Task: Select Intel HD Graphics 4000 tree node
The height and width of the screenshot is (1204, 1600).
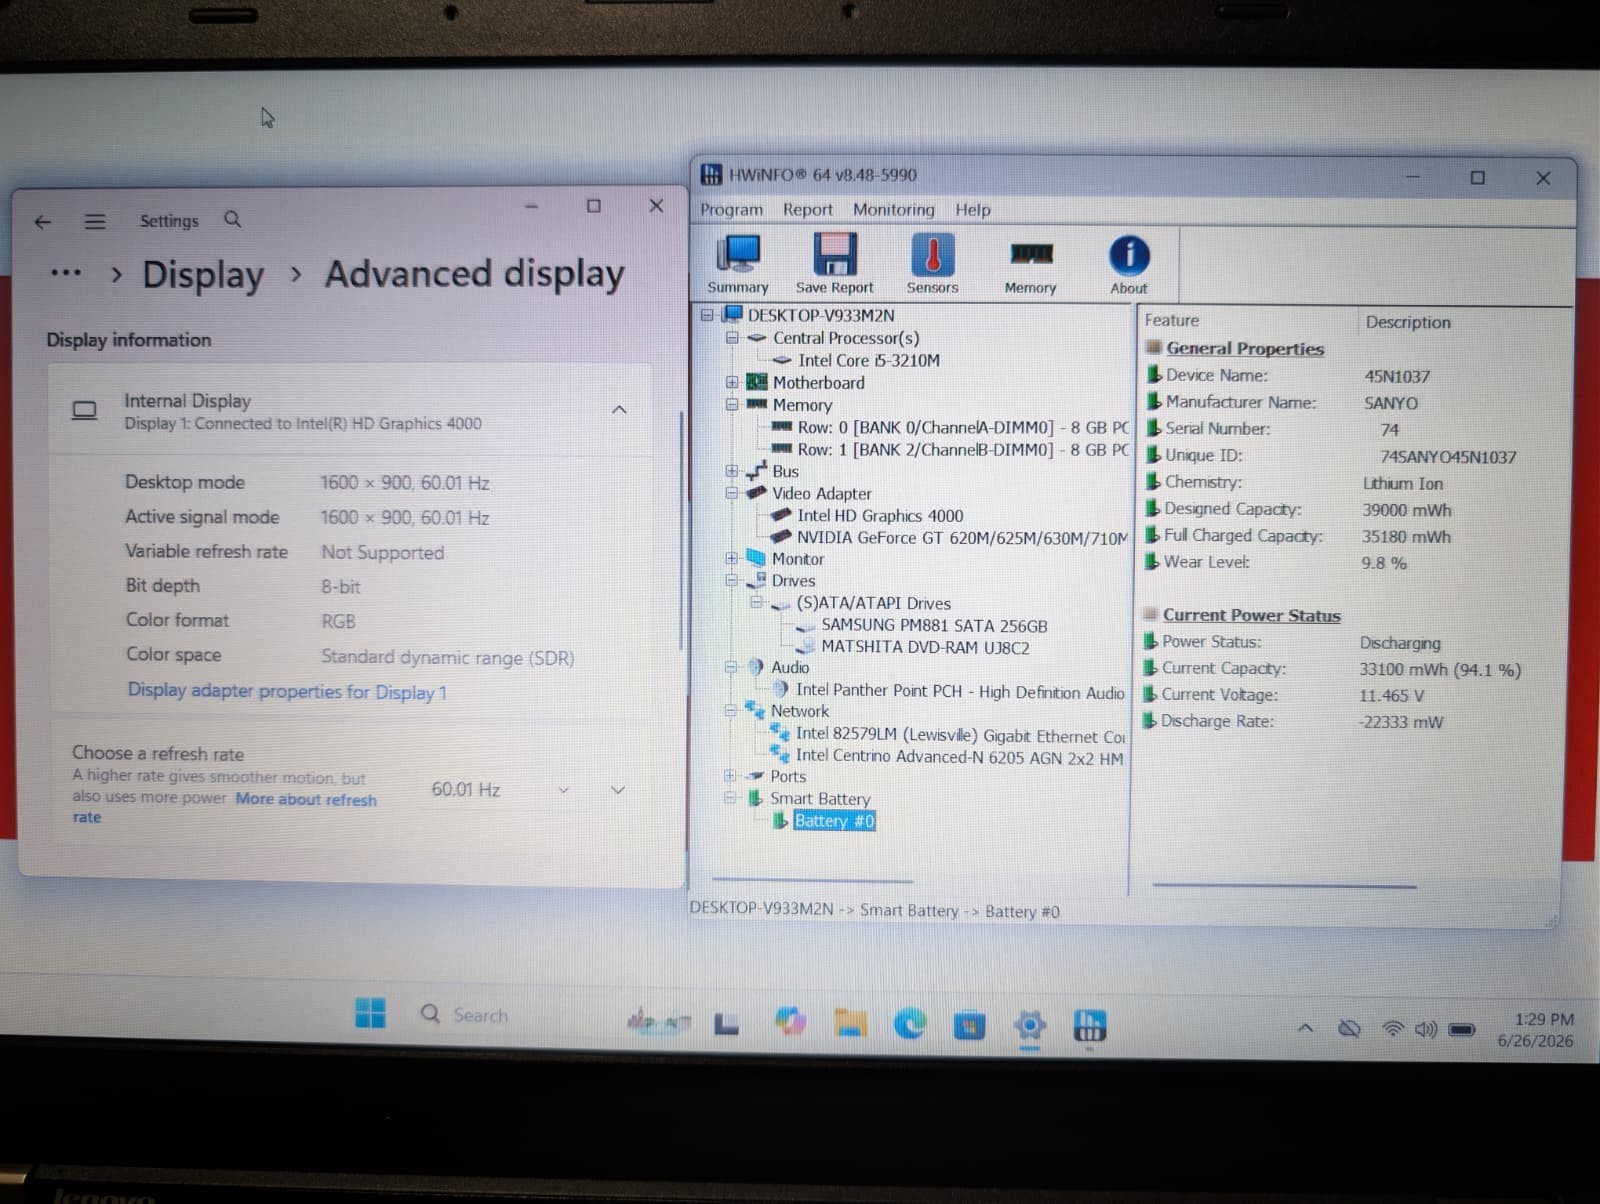Action: point(880,516)
